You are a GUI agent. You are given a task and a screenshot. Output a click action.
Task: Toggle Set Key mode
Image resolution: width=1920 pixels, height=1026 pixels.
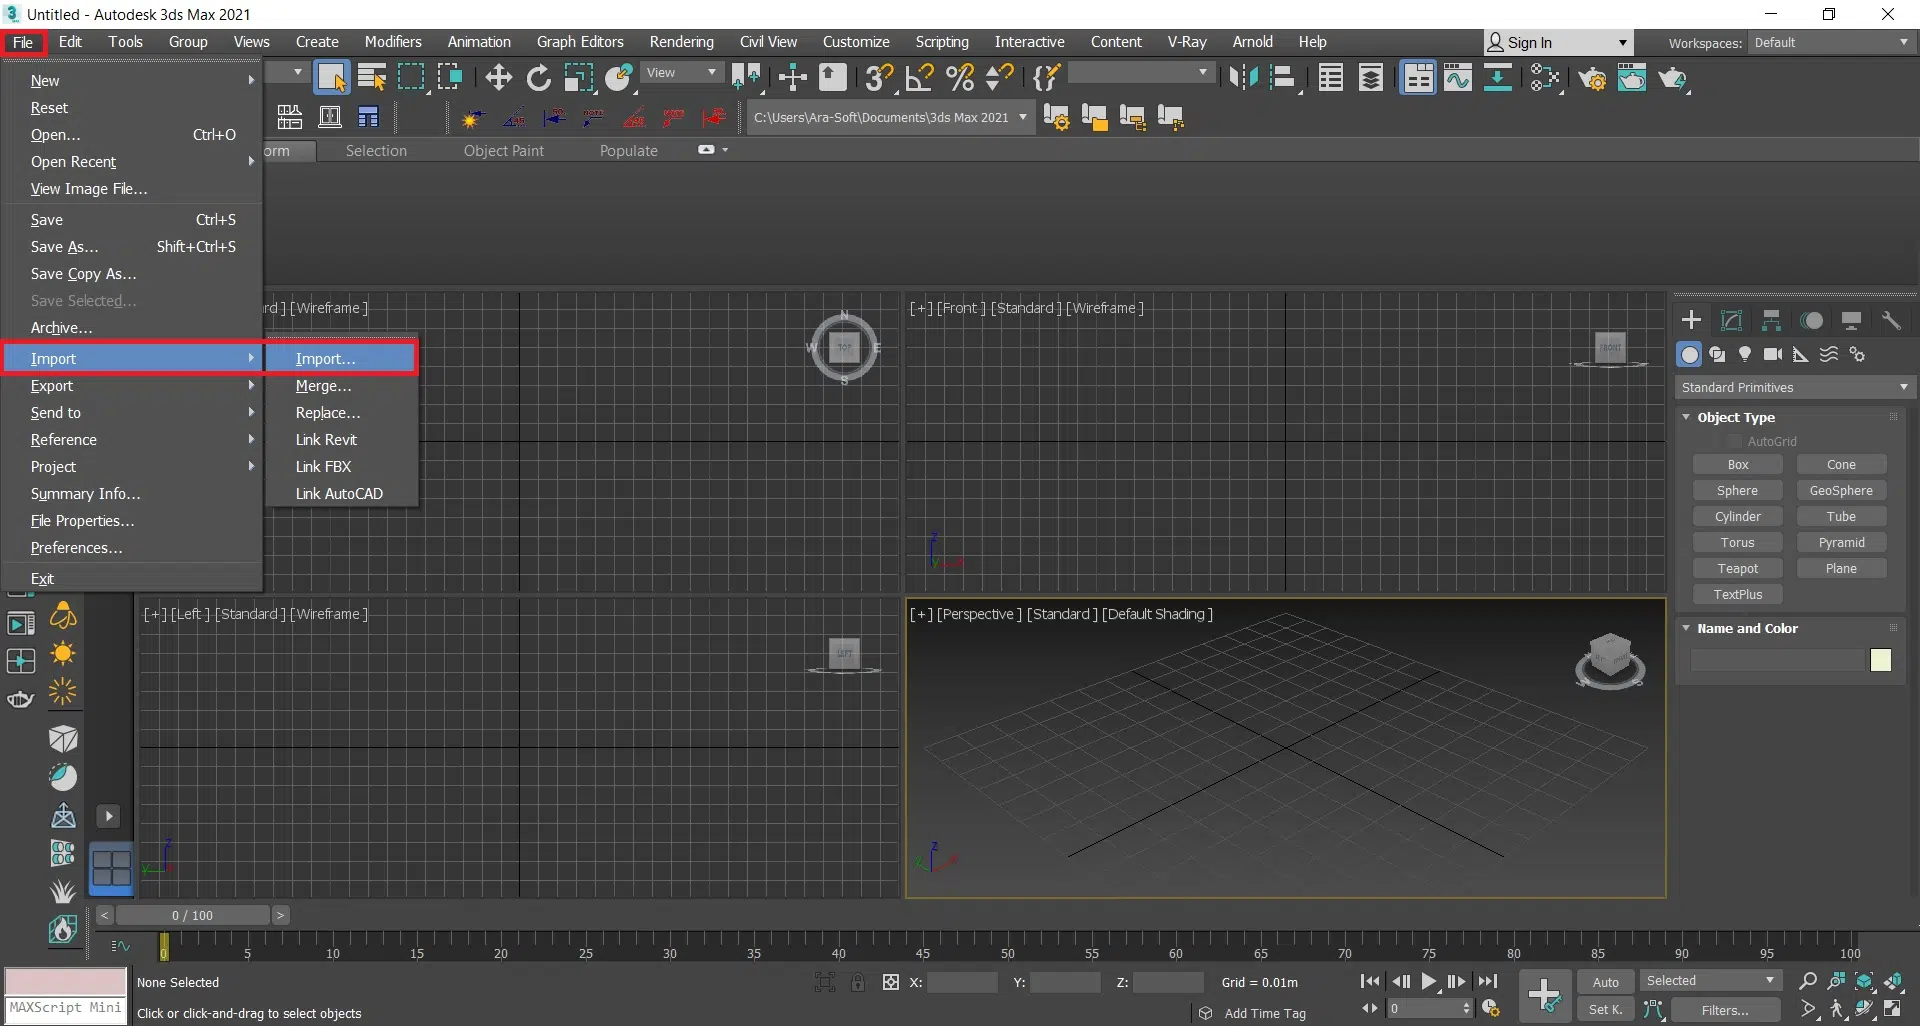click(1605, 1009)
